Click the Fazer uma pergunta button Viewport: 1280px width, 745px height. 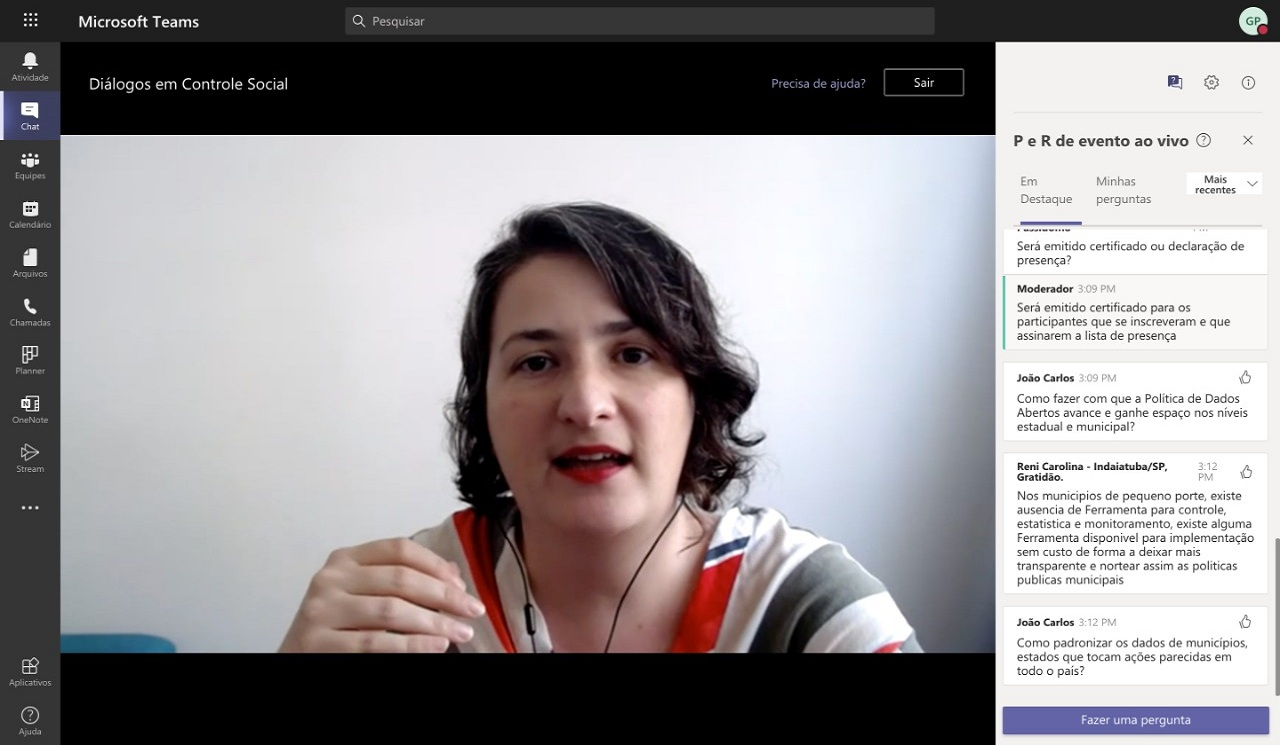[x=1135, y=720]
